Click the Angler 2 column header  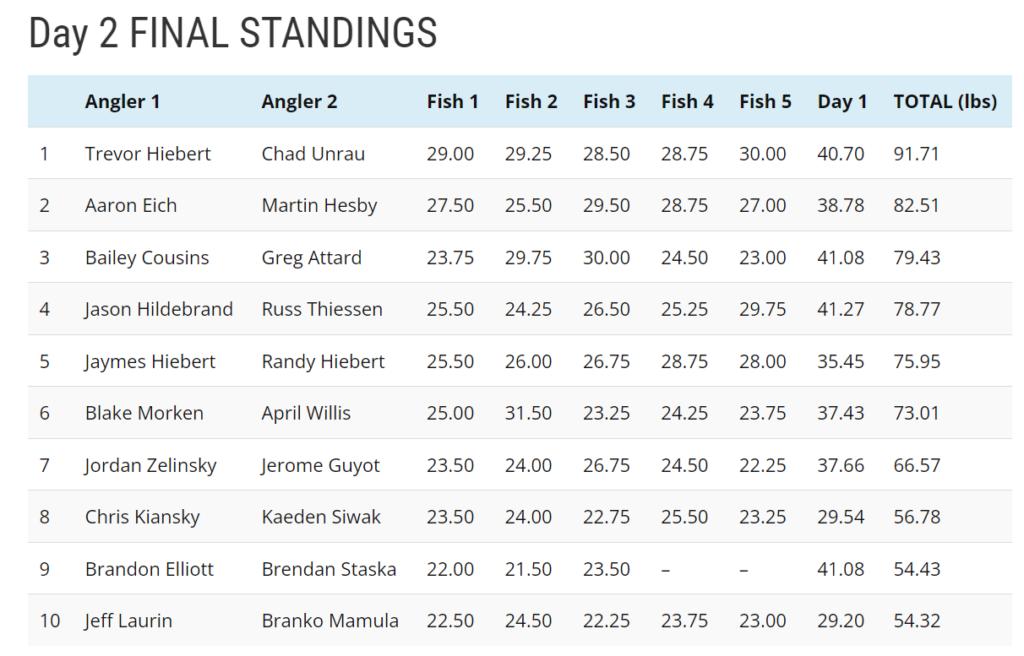tap(299, 101)
